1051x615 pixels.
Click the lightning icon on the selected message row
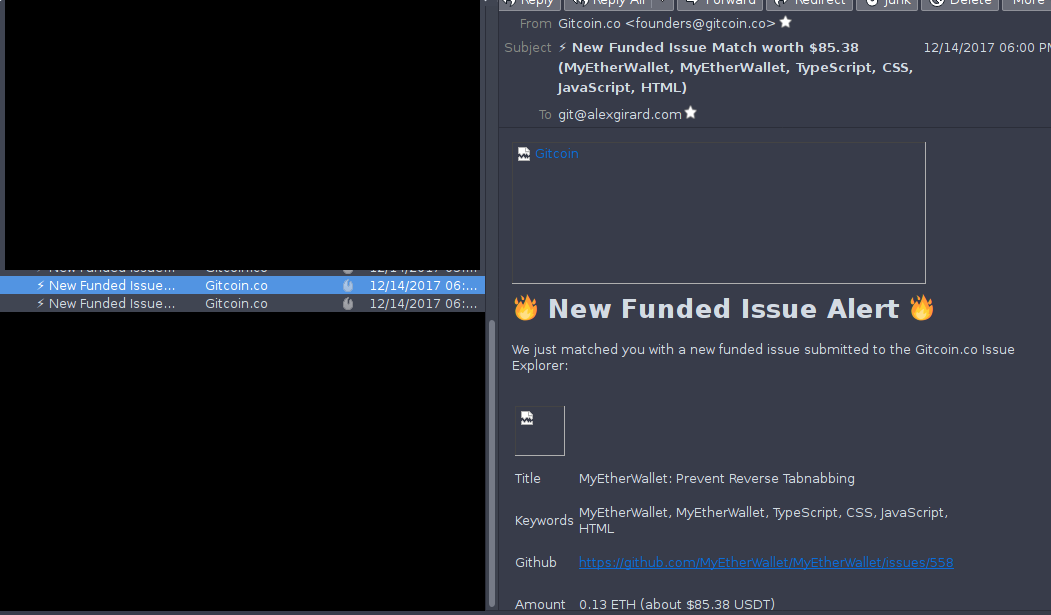(x=38, y=284)
